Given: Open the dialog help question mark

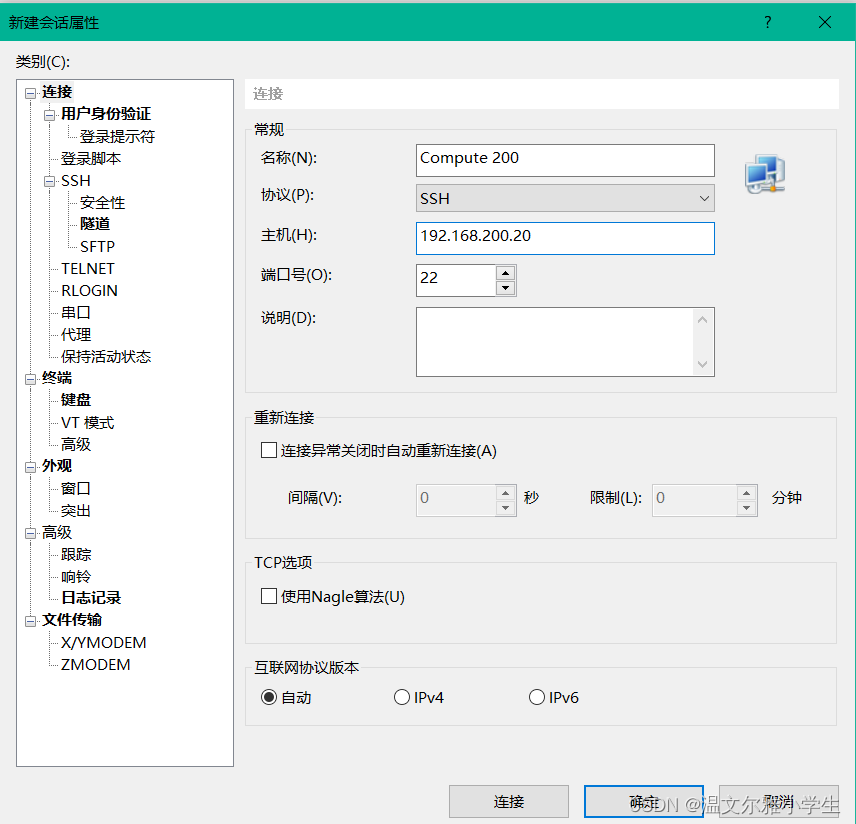Looking at the screenshot, I should click(x=767, y=21).
